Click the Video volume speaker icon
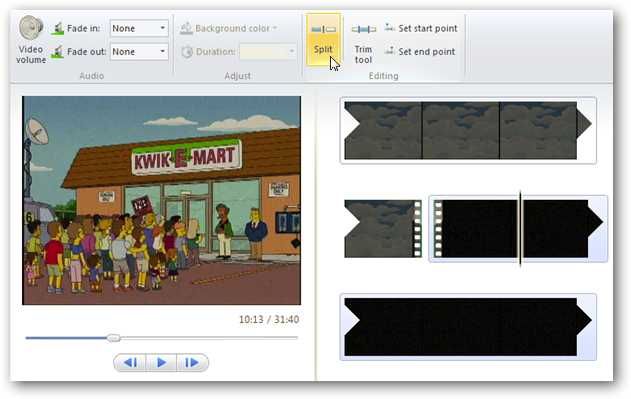Viewport: 631px width, 399px height. click(x=31, y=28)
